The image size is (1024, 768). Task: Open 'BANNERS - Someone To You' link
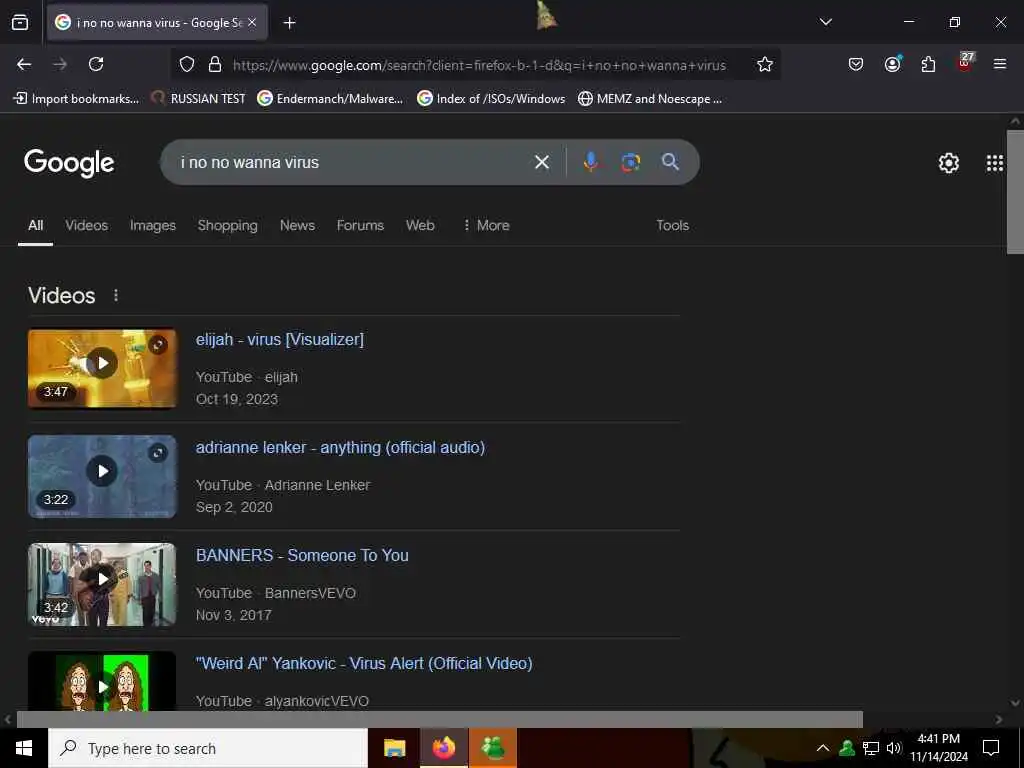302,555
